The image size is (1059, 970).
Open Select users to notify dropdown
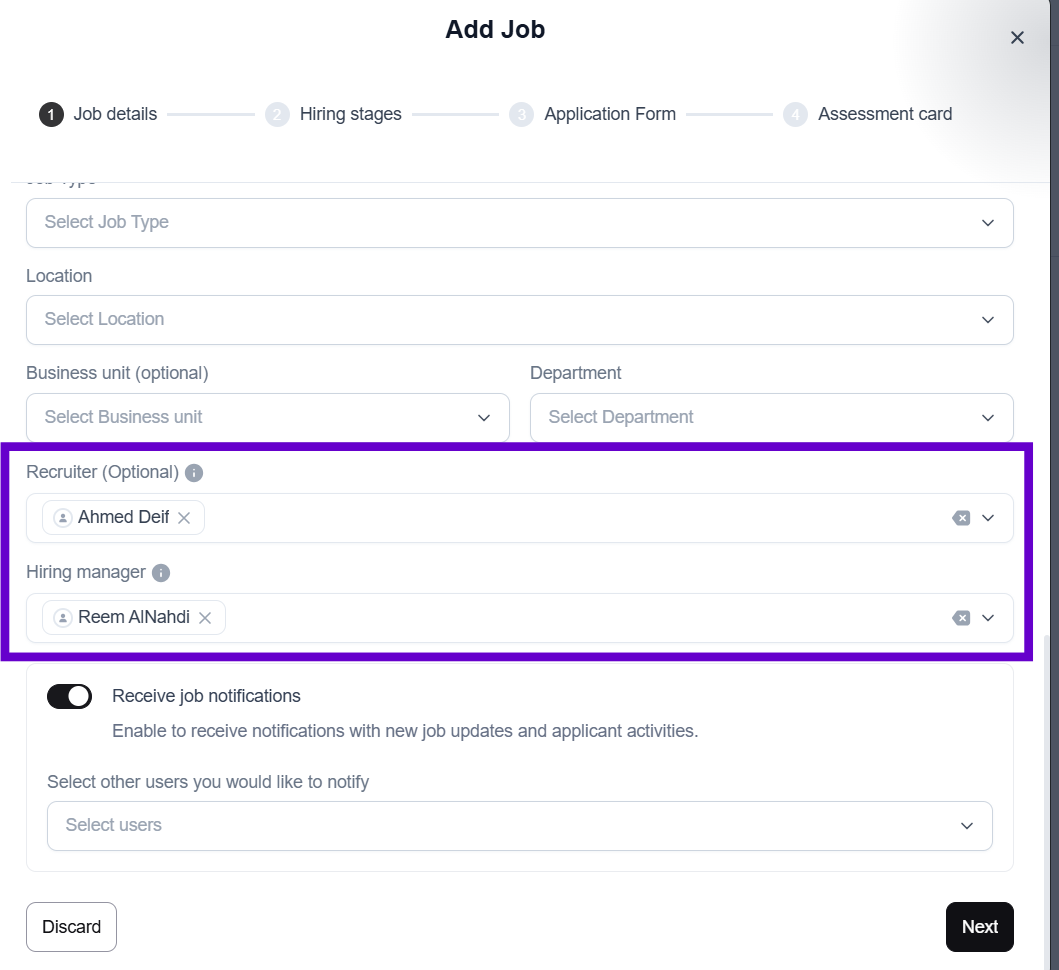click(x=519, y=825)
